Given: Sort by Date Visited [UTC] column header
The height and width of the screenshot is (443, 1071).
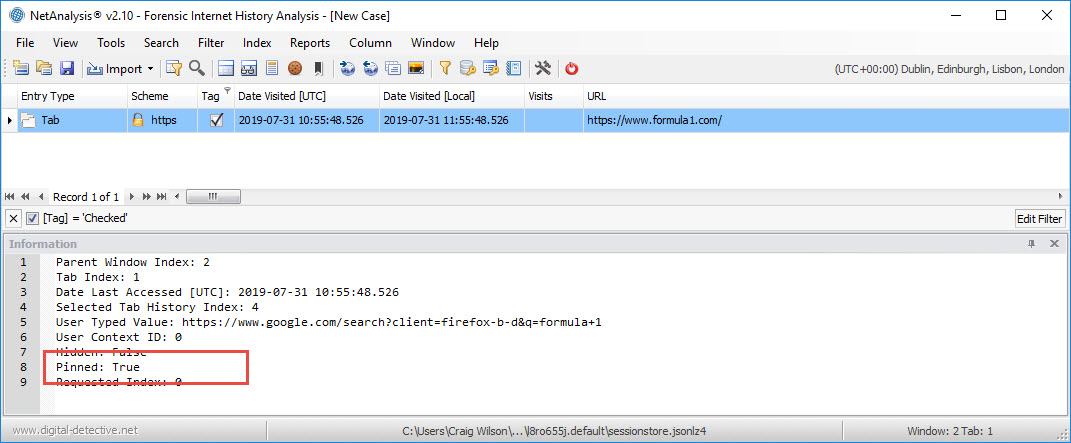Looking at the screenshot, I should pos(306,96).
